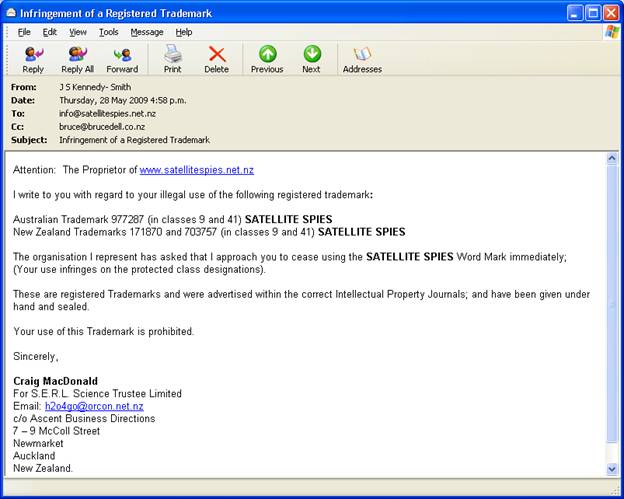Open the Message menu

[147, 32]
